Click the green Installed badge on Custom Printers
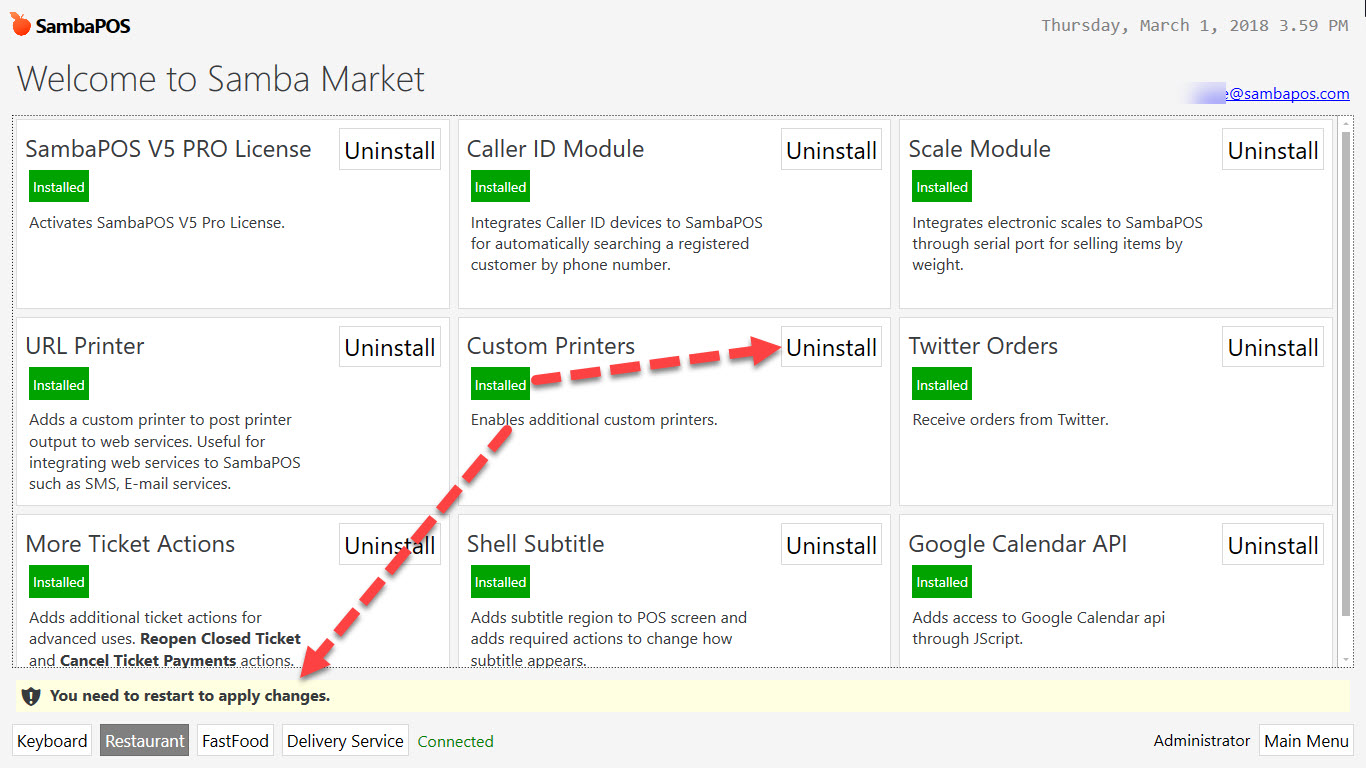 pyautogui.click(x=500, y=383)
